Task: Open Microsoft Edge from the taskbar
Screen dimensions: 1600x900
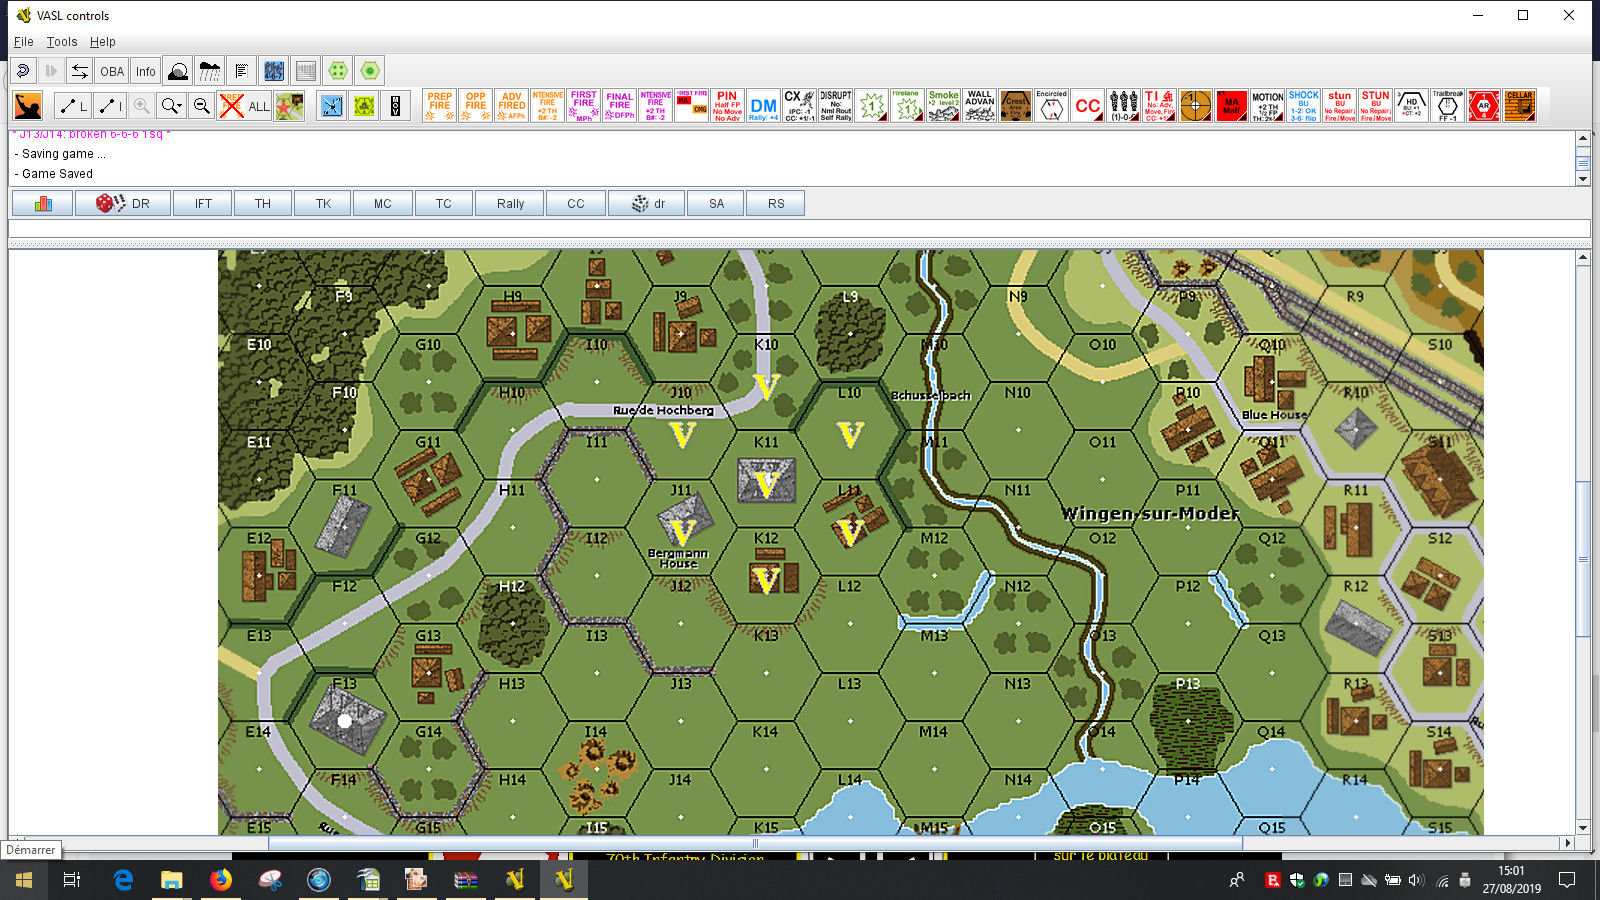Action: click(x=123, y=880)
